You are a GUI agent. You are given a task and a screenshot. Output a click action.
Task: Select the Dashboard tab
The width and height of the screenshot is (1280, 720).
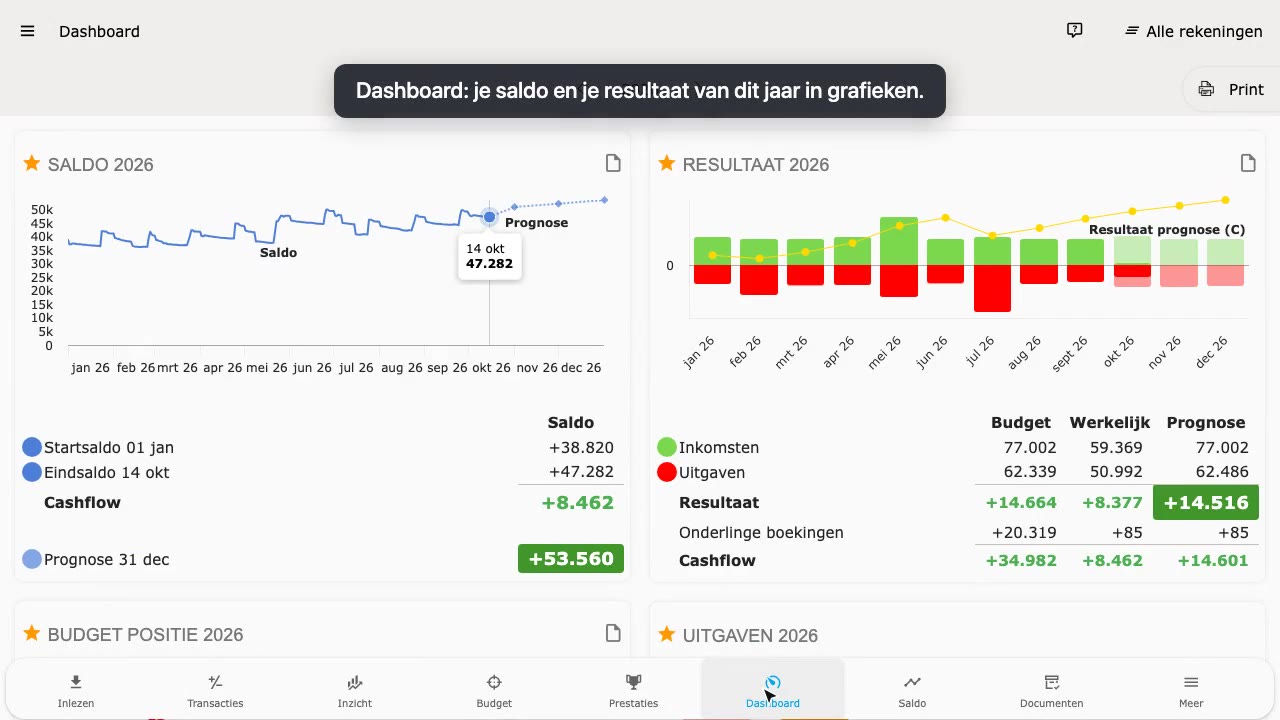[773, 690]
